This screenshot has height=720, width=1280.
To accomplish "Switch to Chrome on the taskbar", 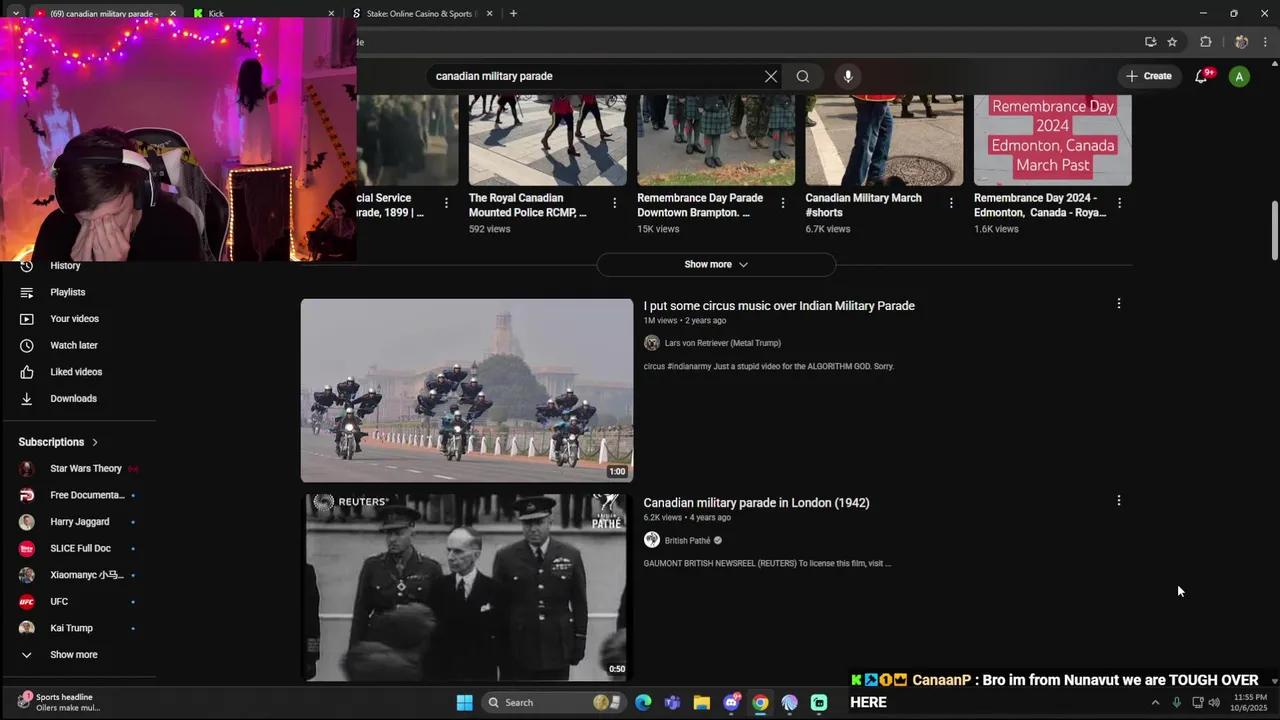I will tap(760, 702).
